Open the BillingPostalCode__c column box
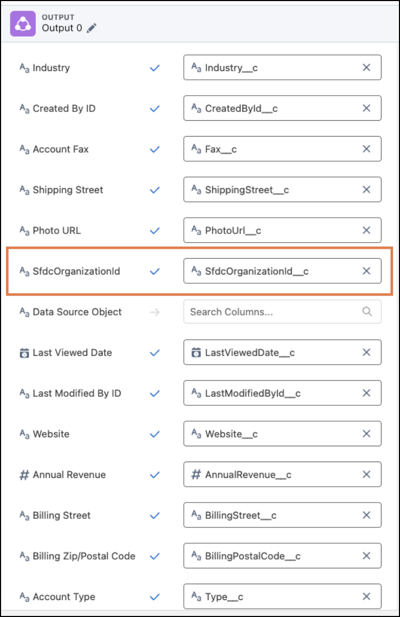Image resolution: width=400 pixels, height=617 pixels. click(x=282, y=556)
